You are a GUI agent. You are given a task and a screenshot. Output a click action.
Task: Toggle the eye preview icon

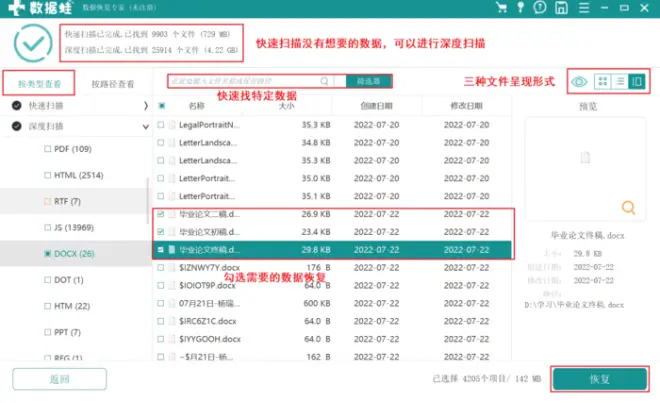(x=579, y=81)
